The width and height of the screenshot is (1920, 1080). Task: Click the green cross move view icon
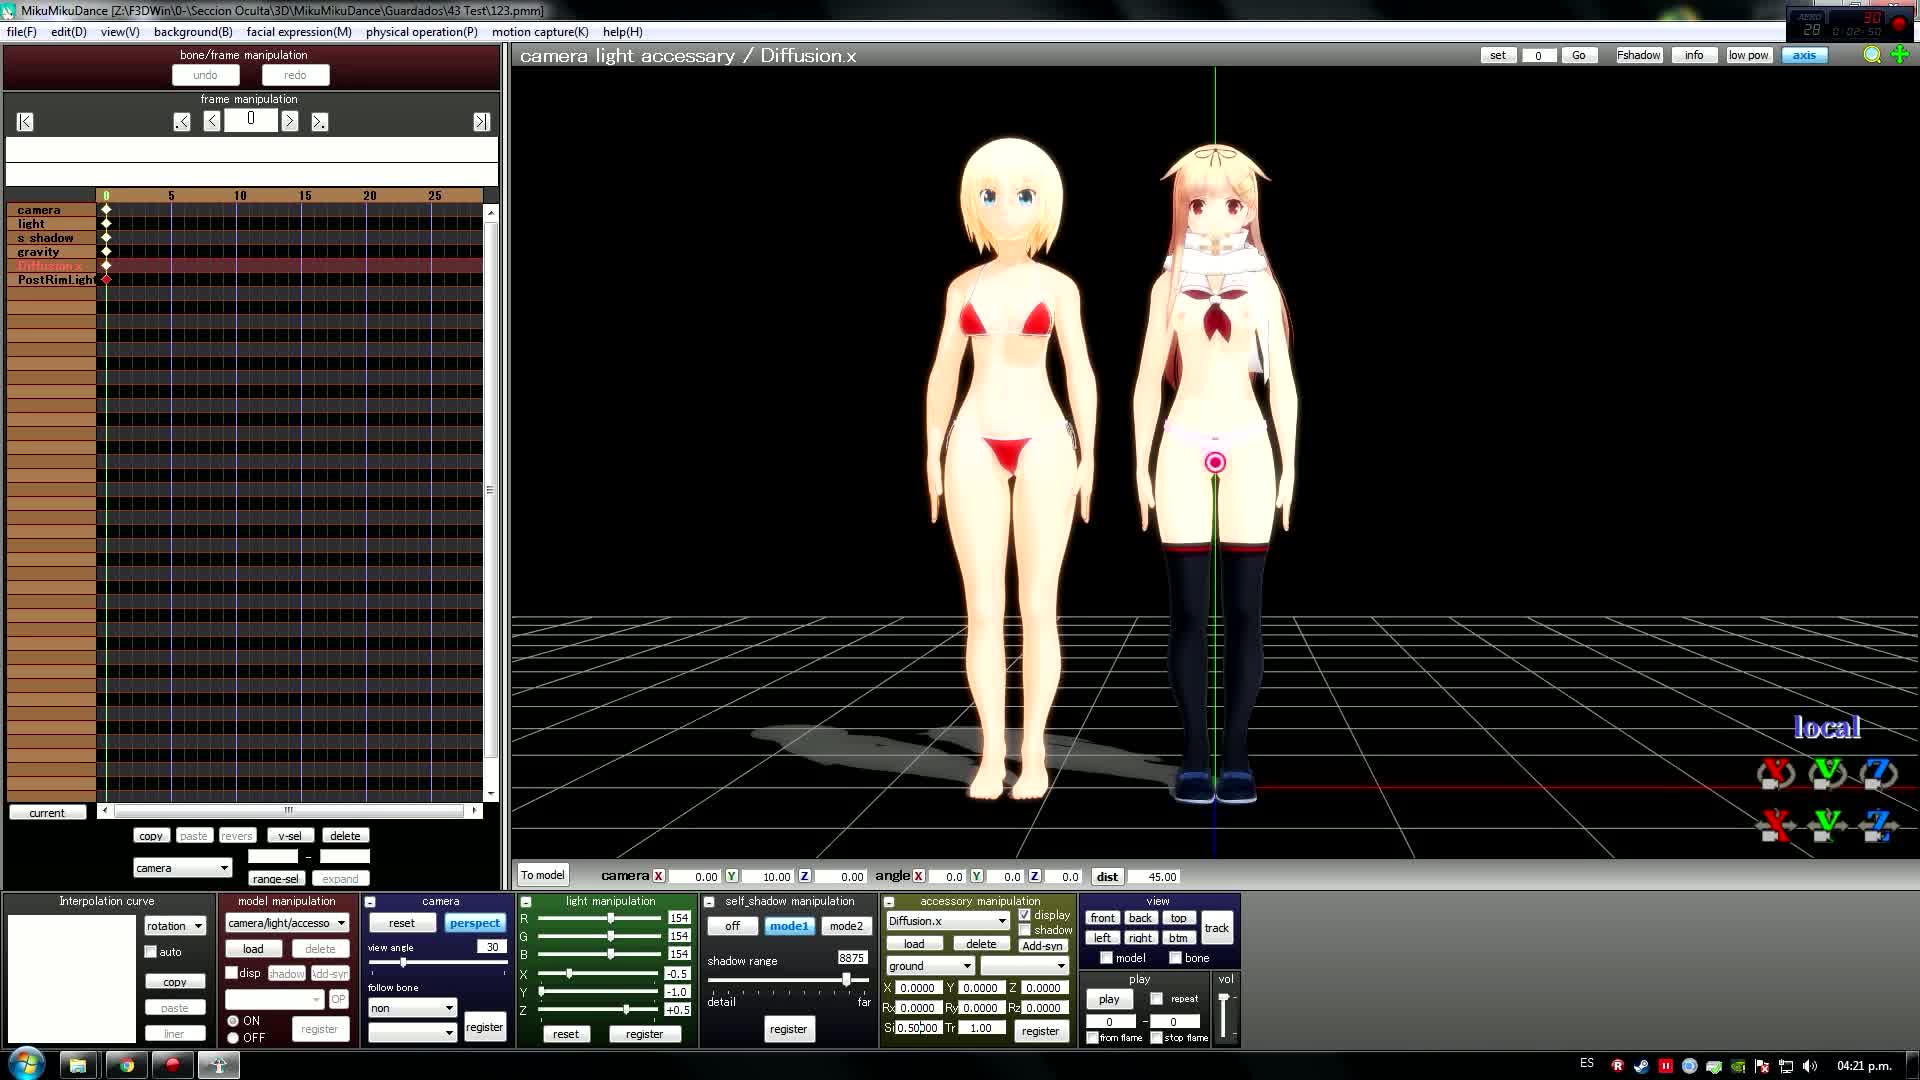click(1900, 55)
